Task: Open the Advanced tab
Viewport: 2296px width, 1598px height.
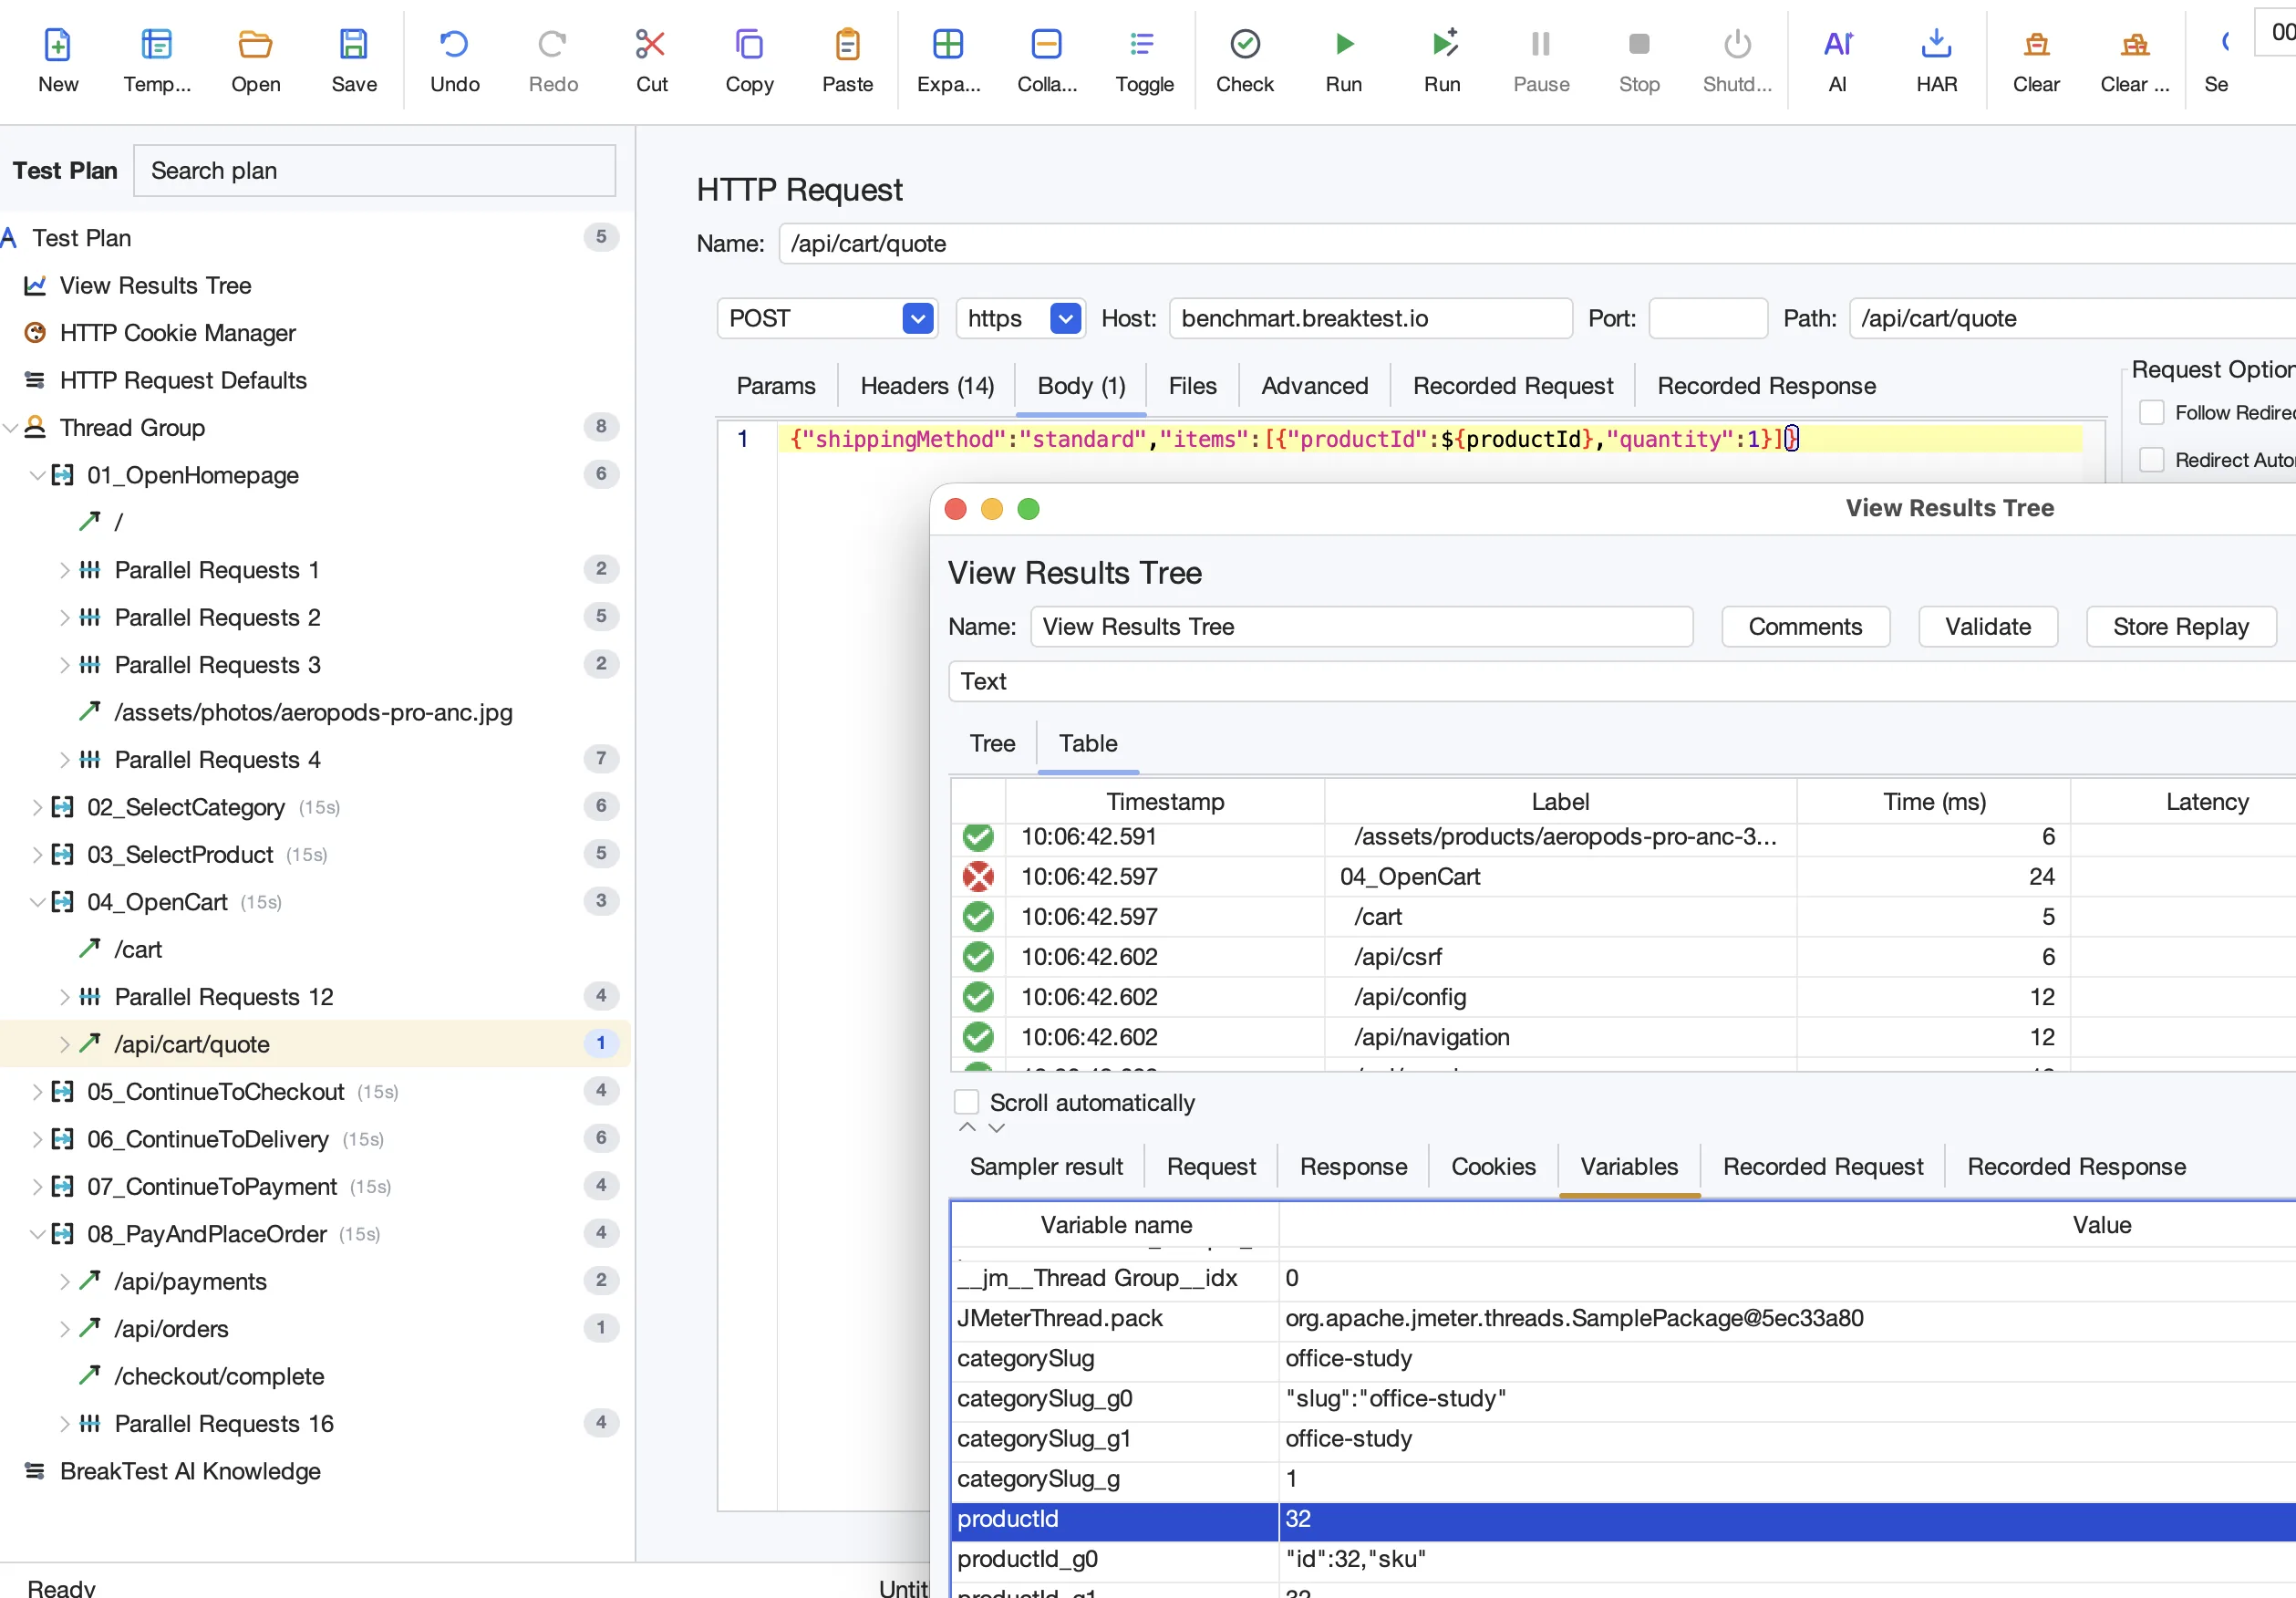Action: point(1314,386)
